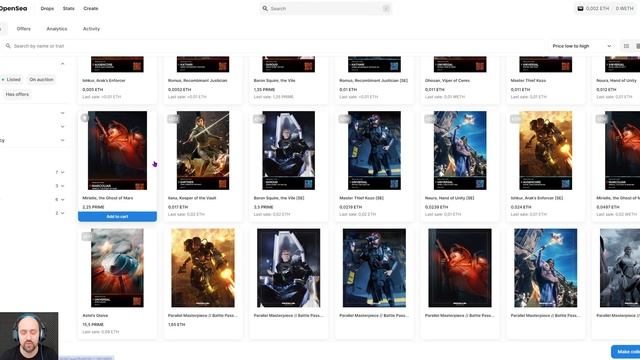
Task: Click the quantity badge on Nuura, Hand of Unity [SE] card
Action: [430, 119]
